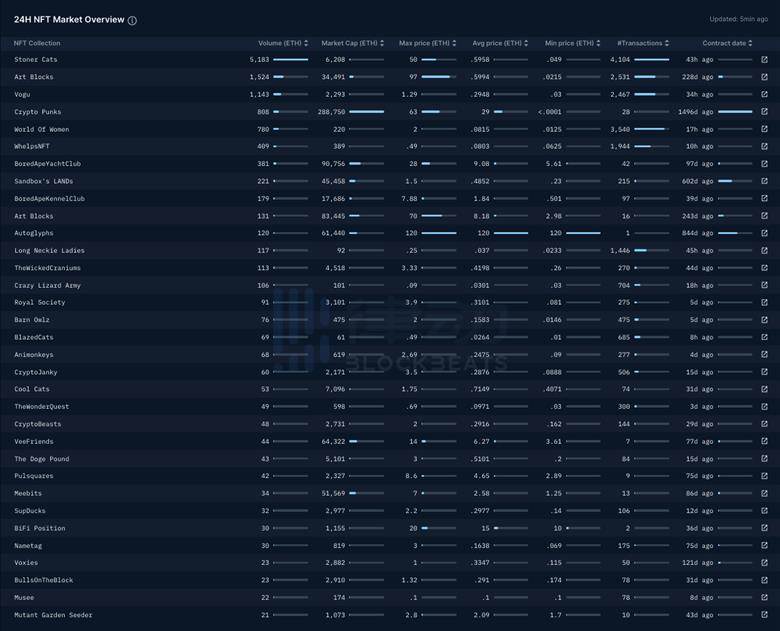Open external link for CryptoJanky
The image size is (780, 631).
(x=764, y=372)
